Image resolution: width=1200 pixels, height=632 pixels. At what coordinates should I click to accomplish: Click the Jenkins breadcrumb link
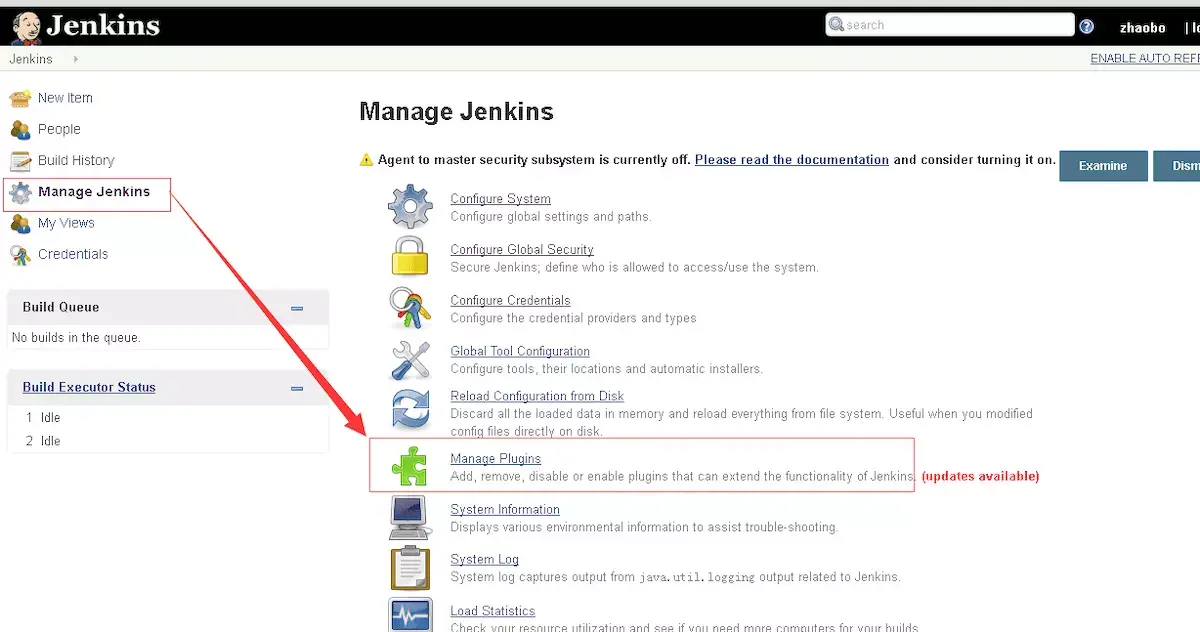pyautogui.click(x=31, y=59)
